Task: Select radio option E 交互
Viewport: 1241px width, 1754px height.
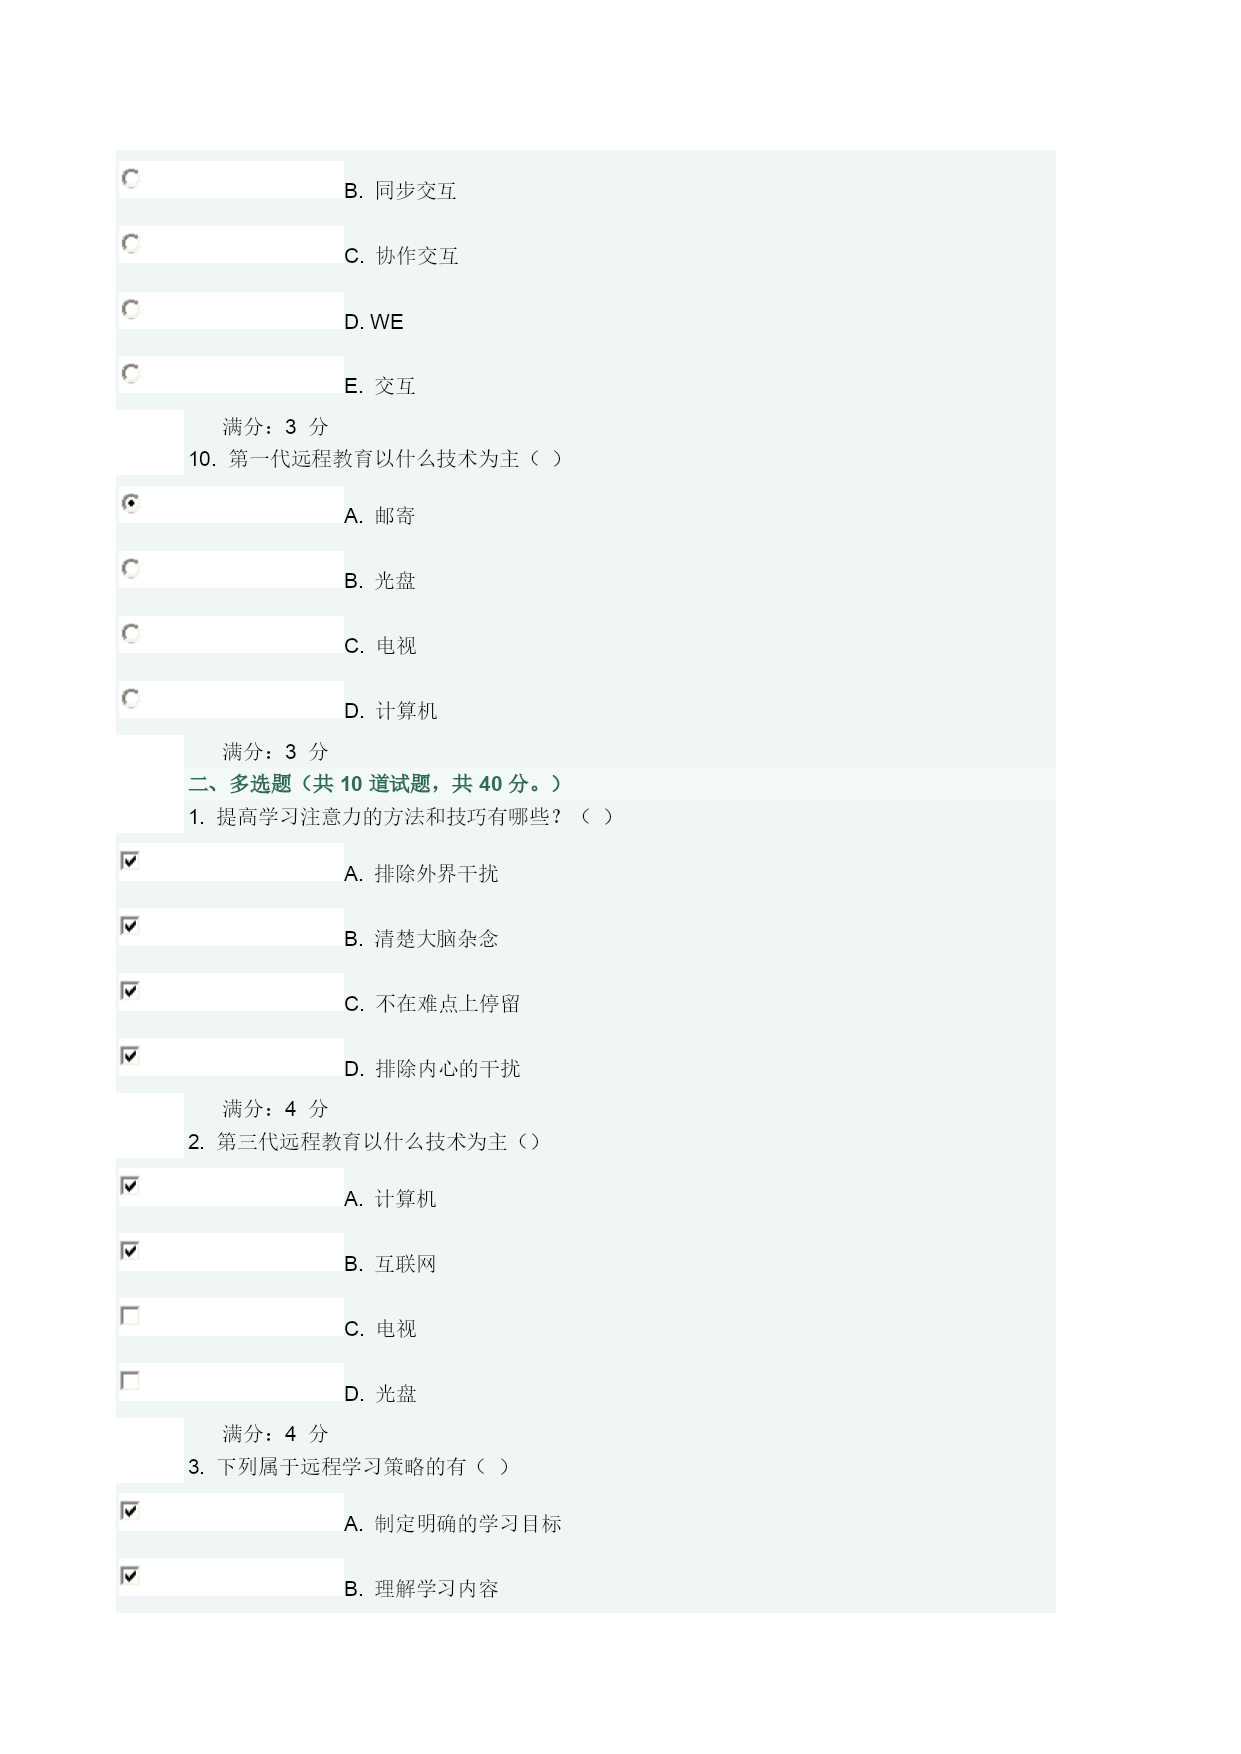Action: [x=130, y=373]
